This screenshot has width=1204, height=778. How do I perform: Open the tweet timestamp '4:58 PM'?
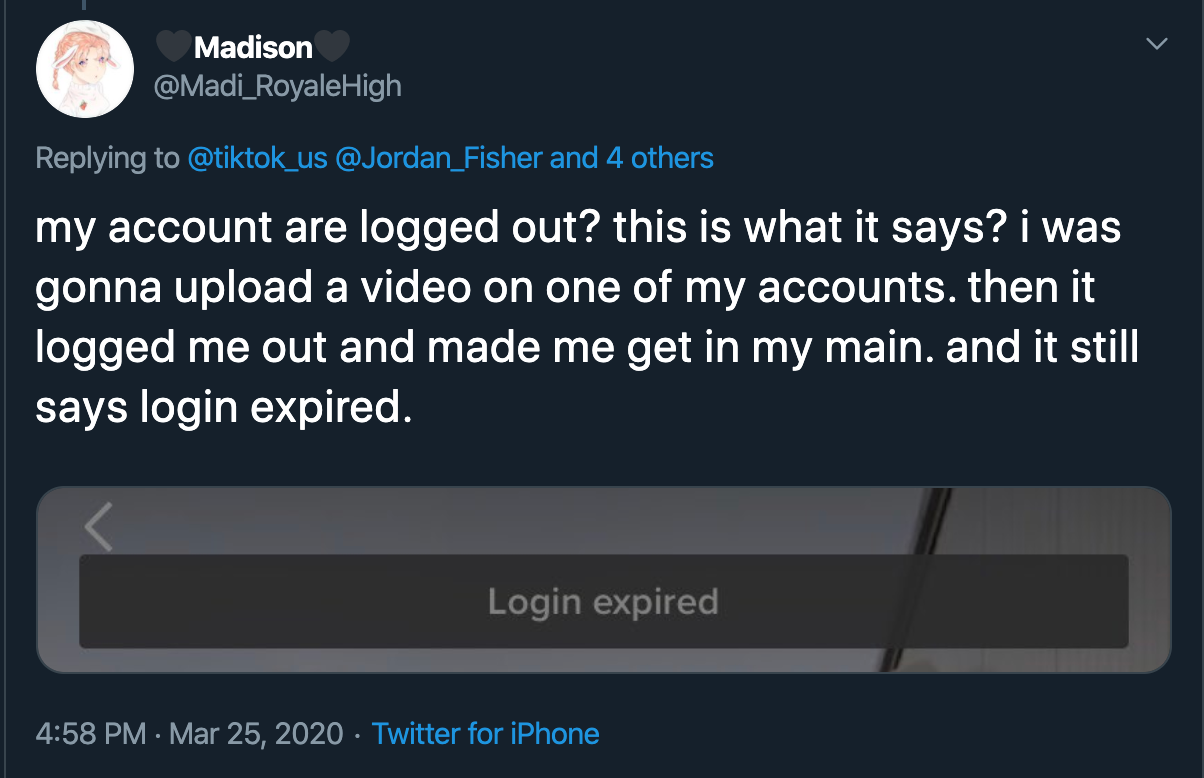[87, 734]
